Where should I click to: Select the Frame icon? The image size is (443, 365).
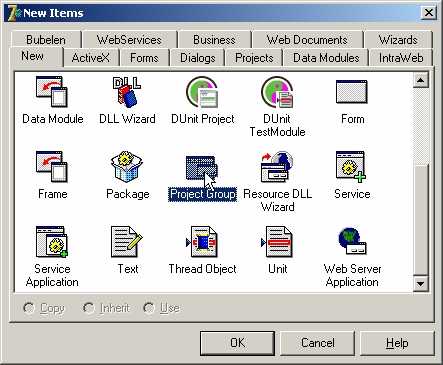[x=52, y=167]
